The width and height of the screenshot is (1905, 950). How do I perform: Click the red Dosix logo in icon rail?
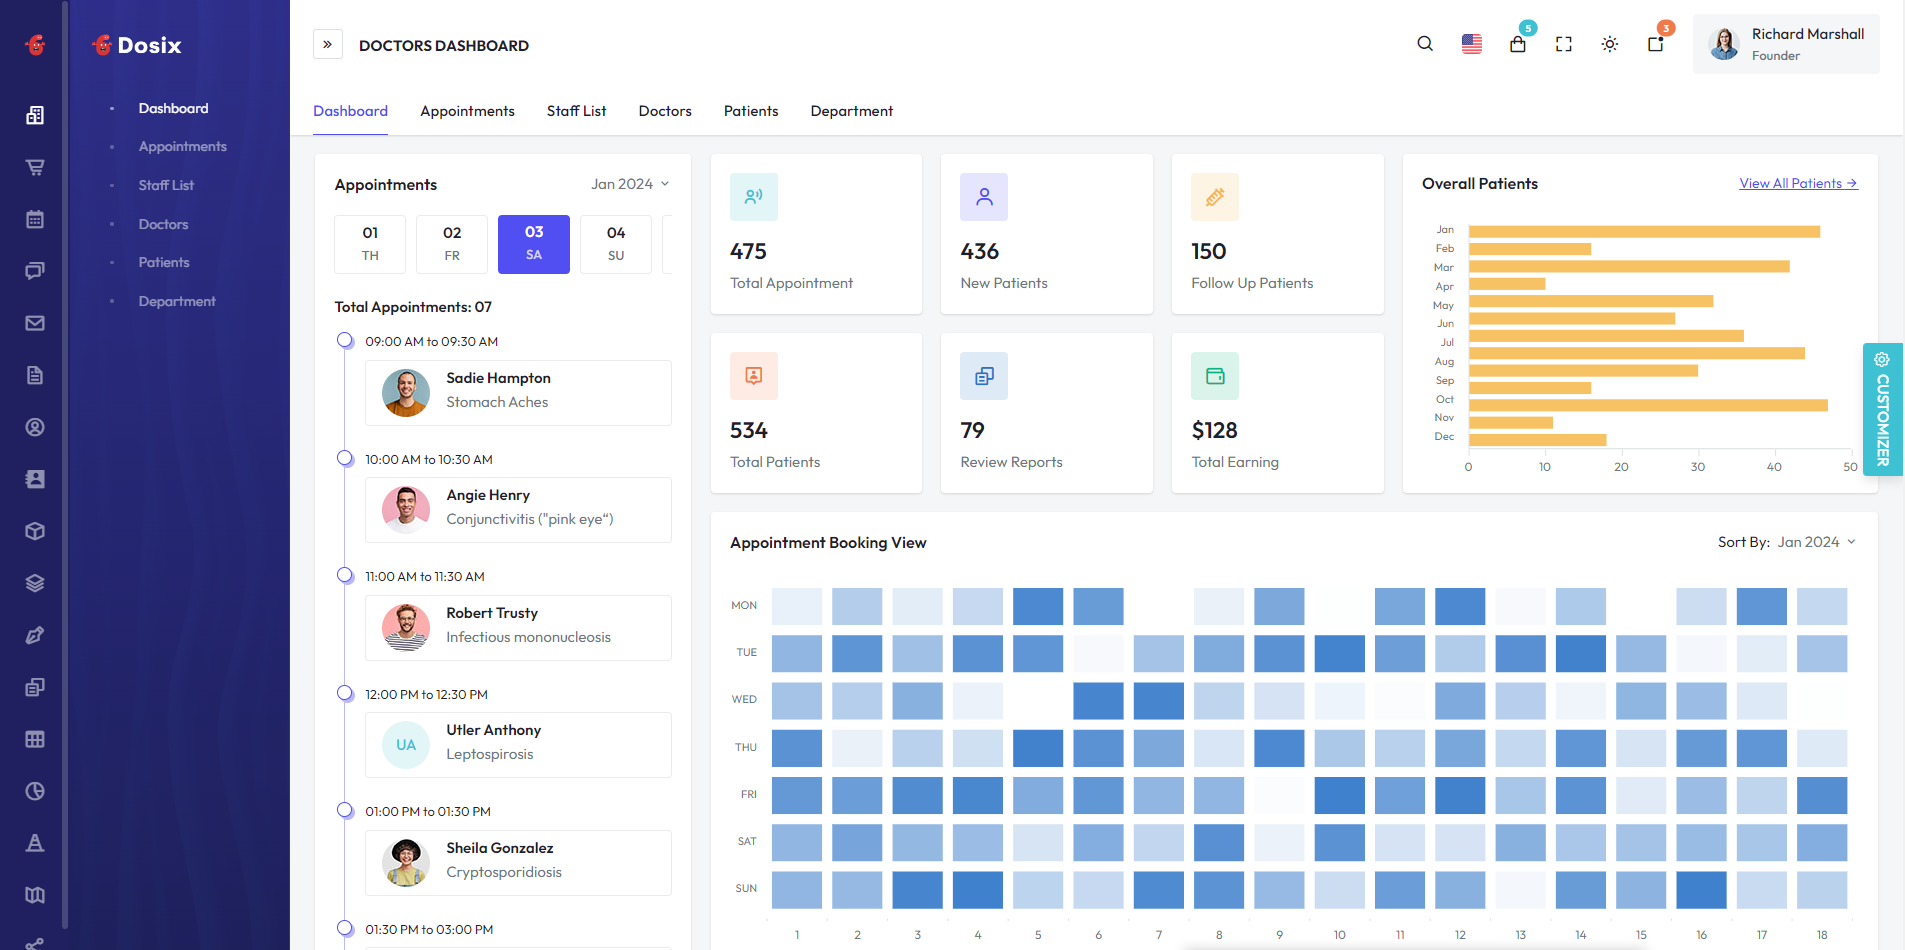(x=35, y=45)
